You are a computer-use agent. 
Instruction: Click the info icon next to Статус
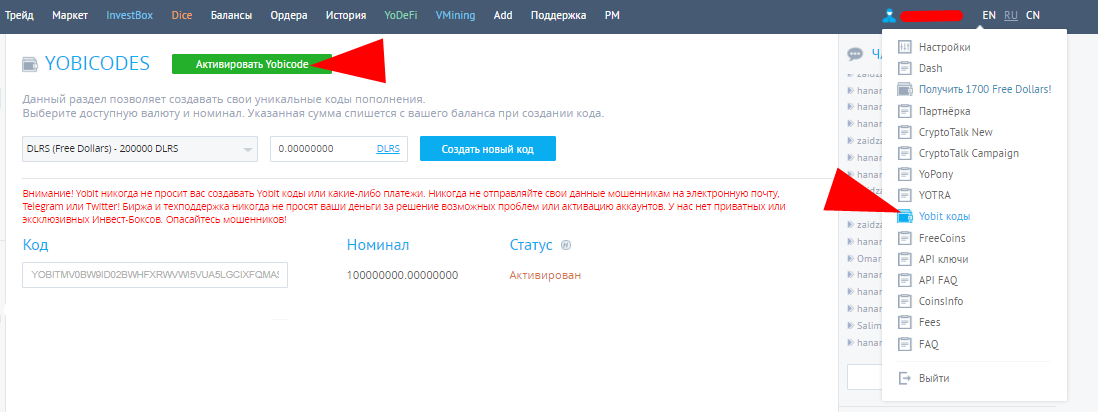(x=567, y=245)
